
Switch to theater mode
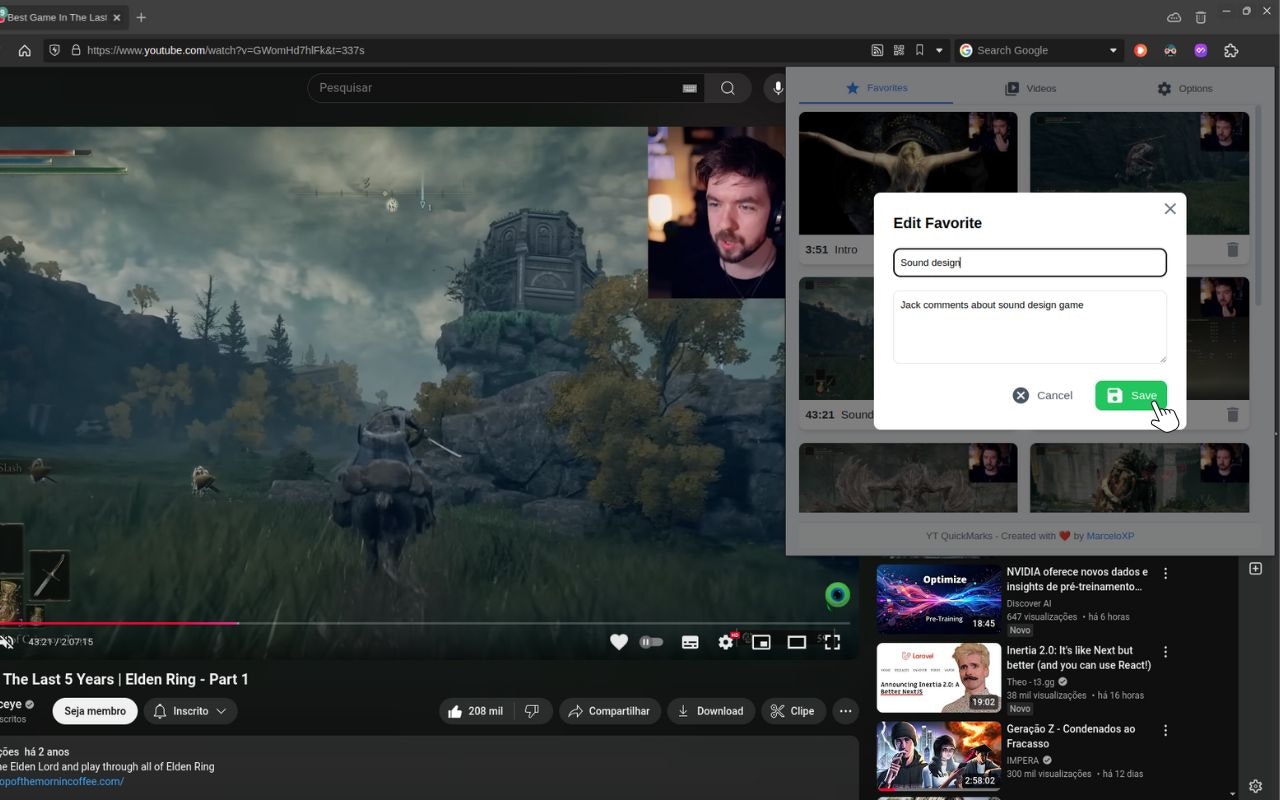coord(797,642)
